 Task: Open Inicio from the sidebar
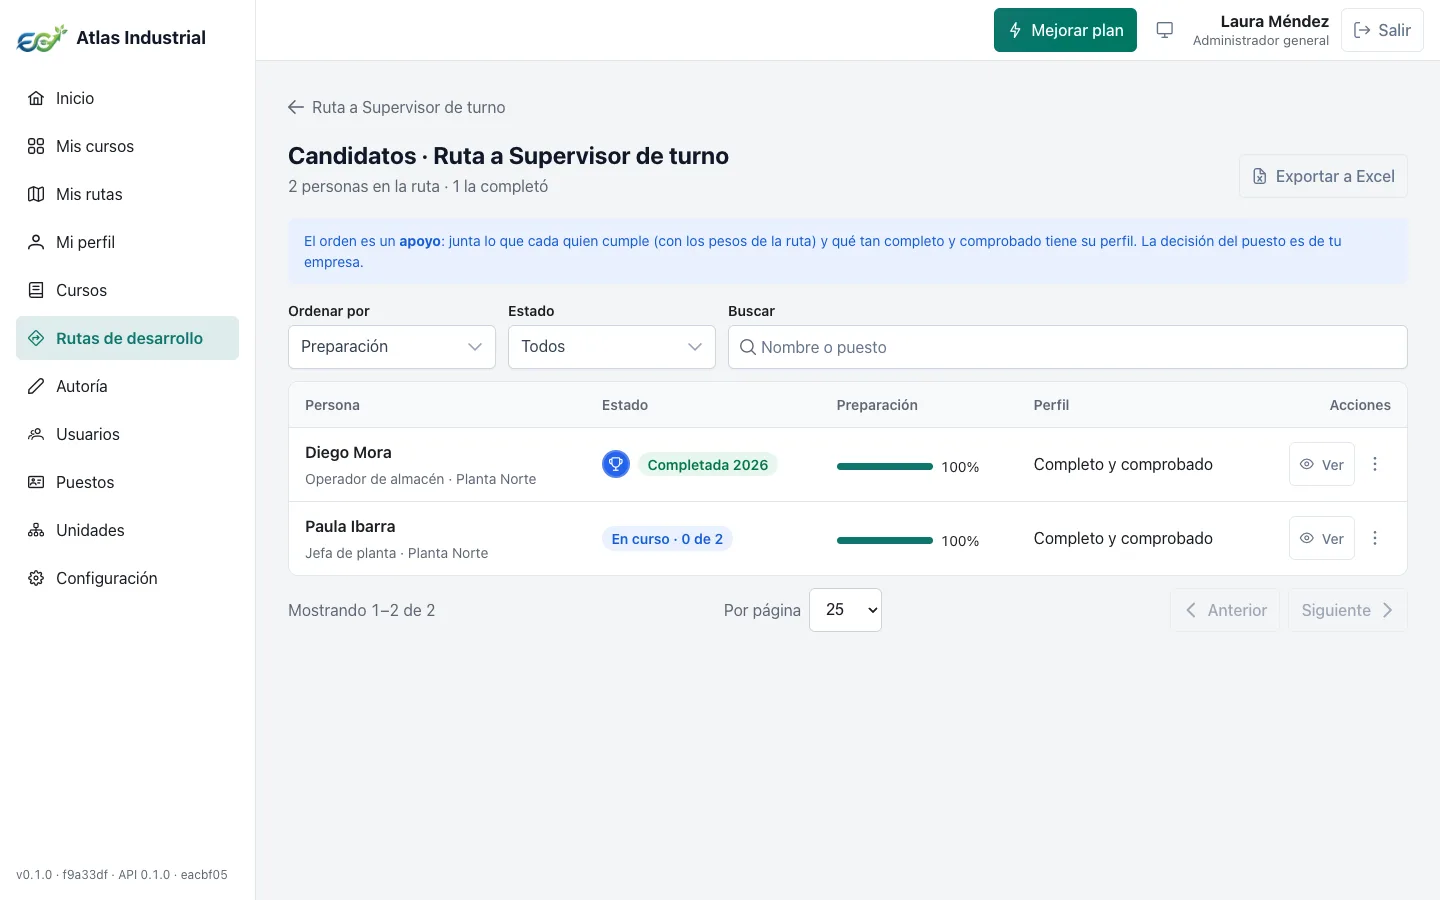click(127, 98)
